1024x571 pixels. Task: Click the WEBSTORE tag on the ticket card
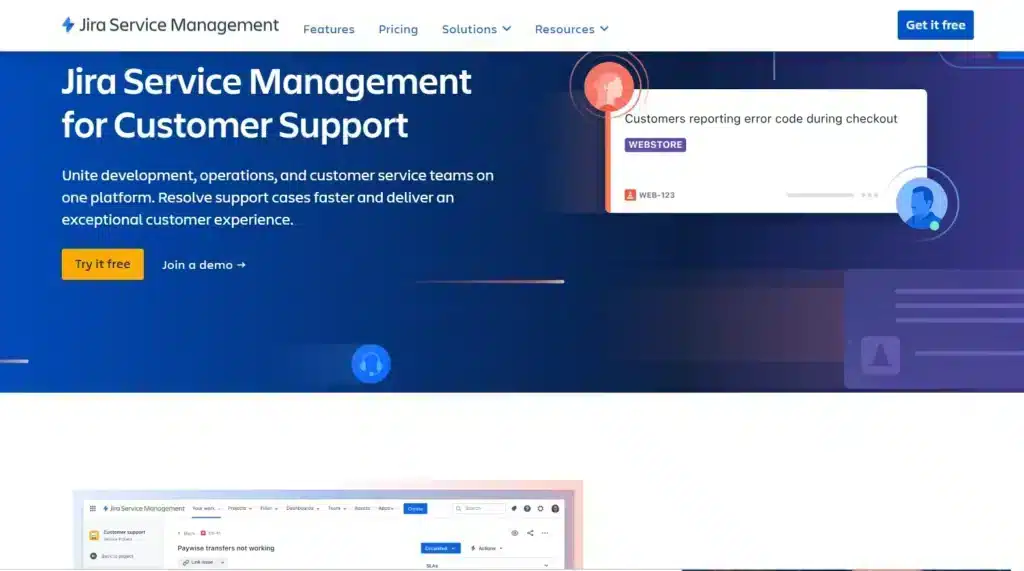pos(655,144)
